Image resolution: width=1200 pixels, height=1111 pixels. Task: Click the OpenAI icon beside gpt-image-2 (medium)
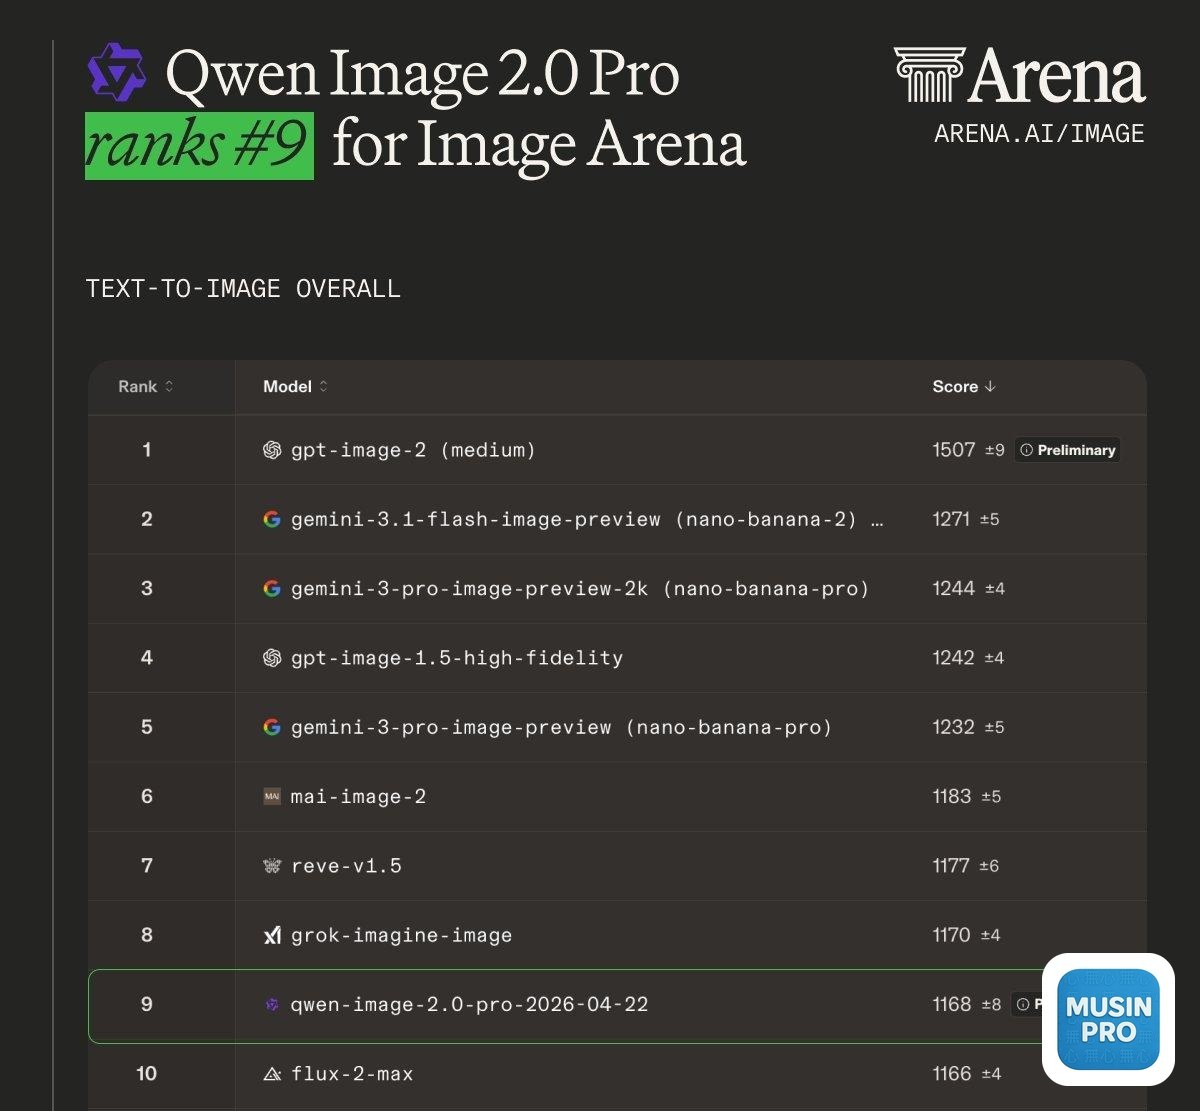[x=272, y=450]
